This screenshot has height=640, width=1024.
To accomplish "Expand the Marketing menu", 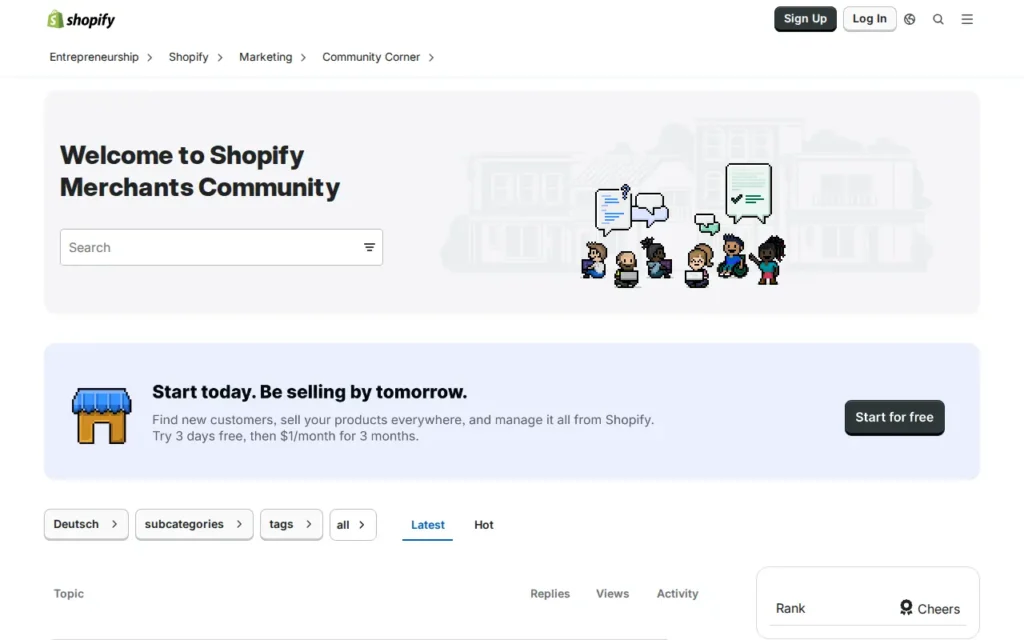I will click(x=272, y=57).
